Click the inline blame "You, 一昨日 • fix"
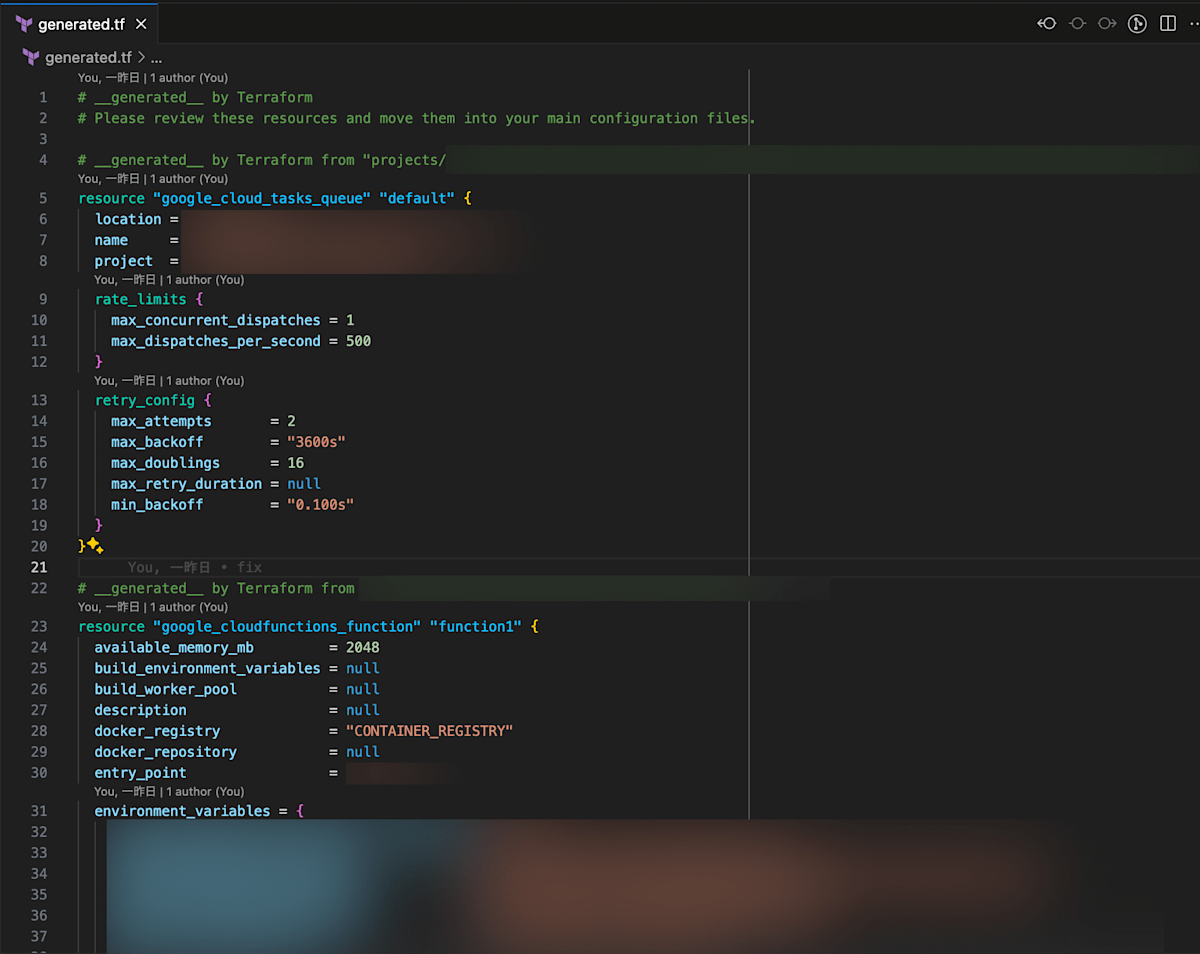 195,567
